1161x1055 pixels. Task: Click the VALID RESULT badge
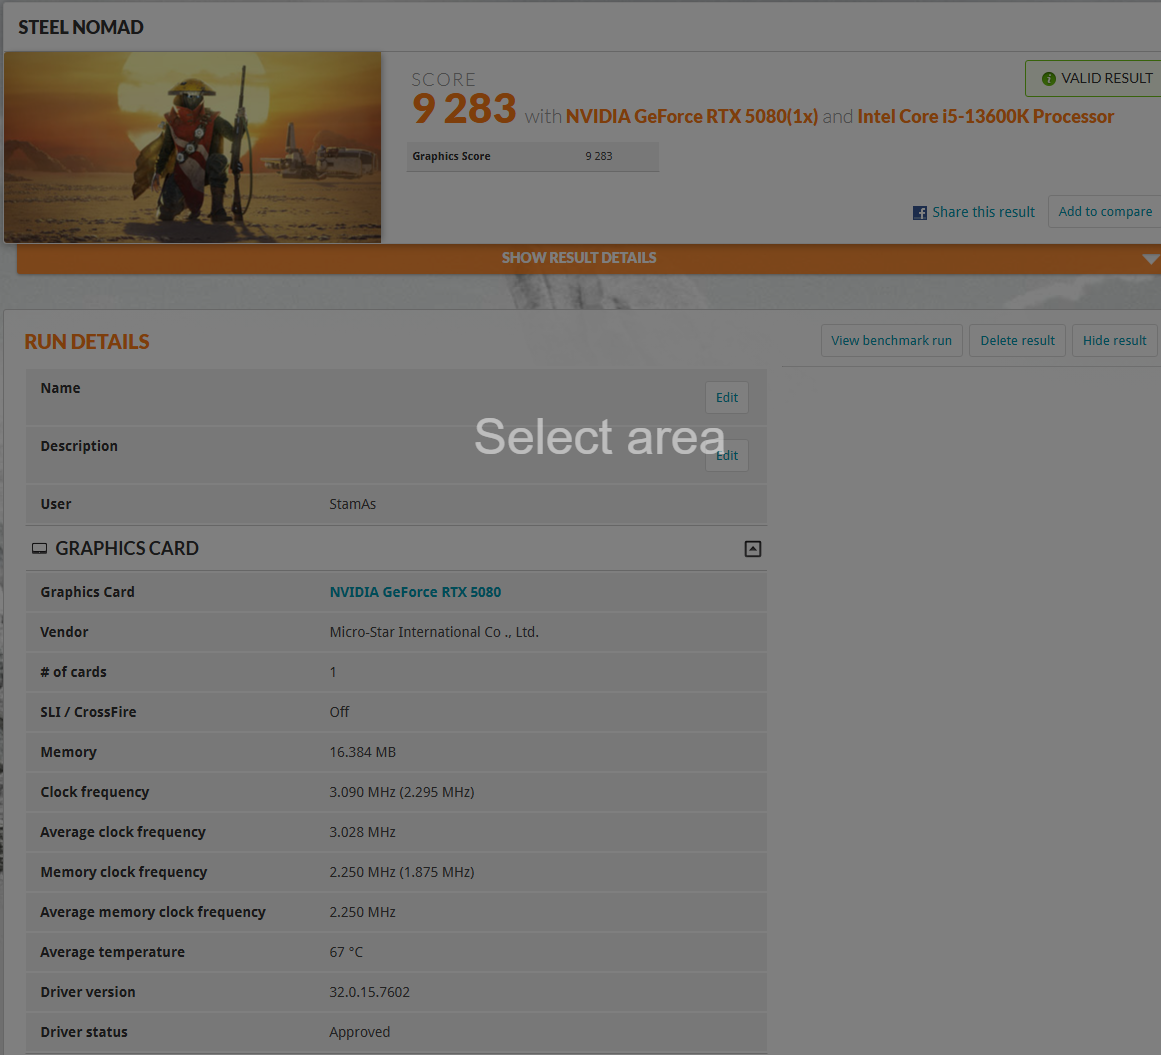click(x=1096, y=79)
